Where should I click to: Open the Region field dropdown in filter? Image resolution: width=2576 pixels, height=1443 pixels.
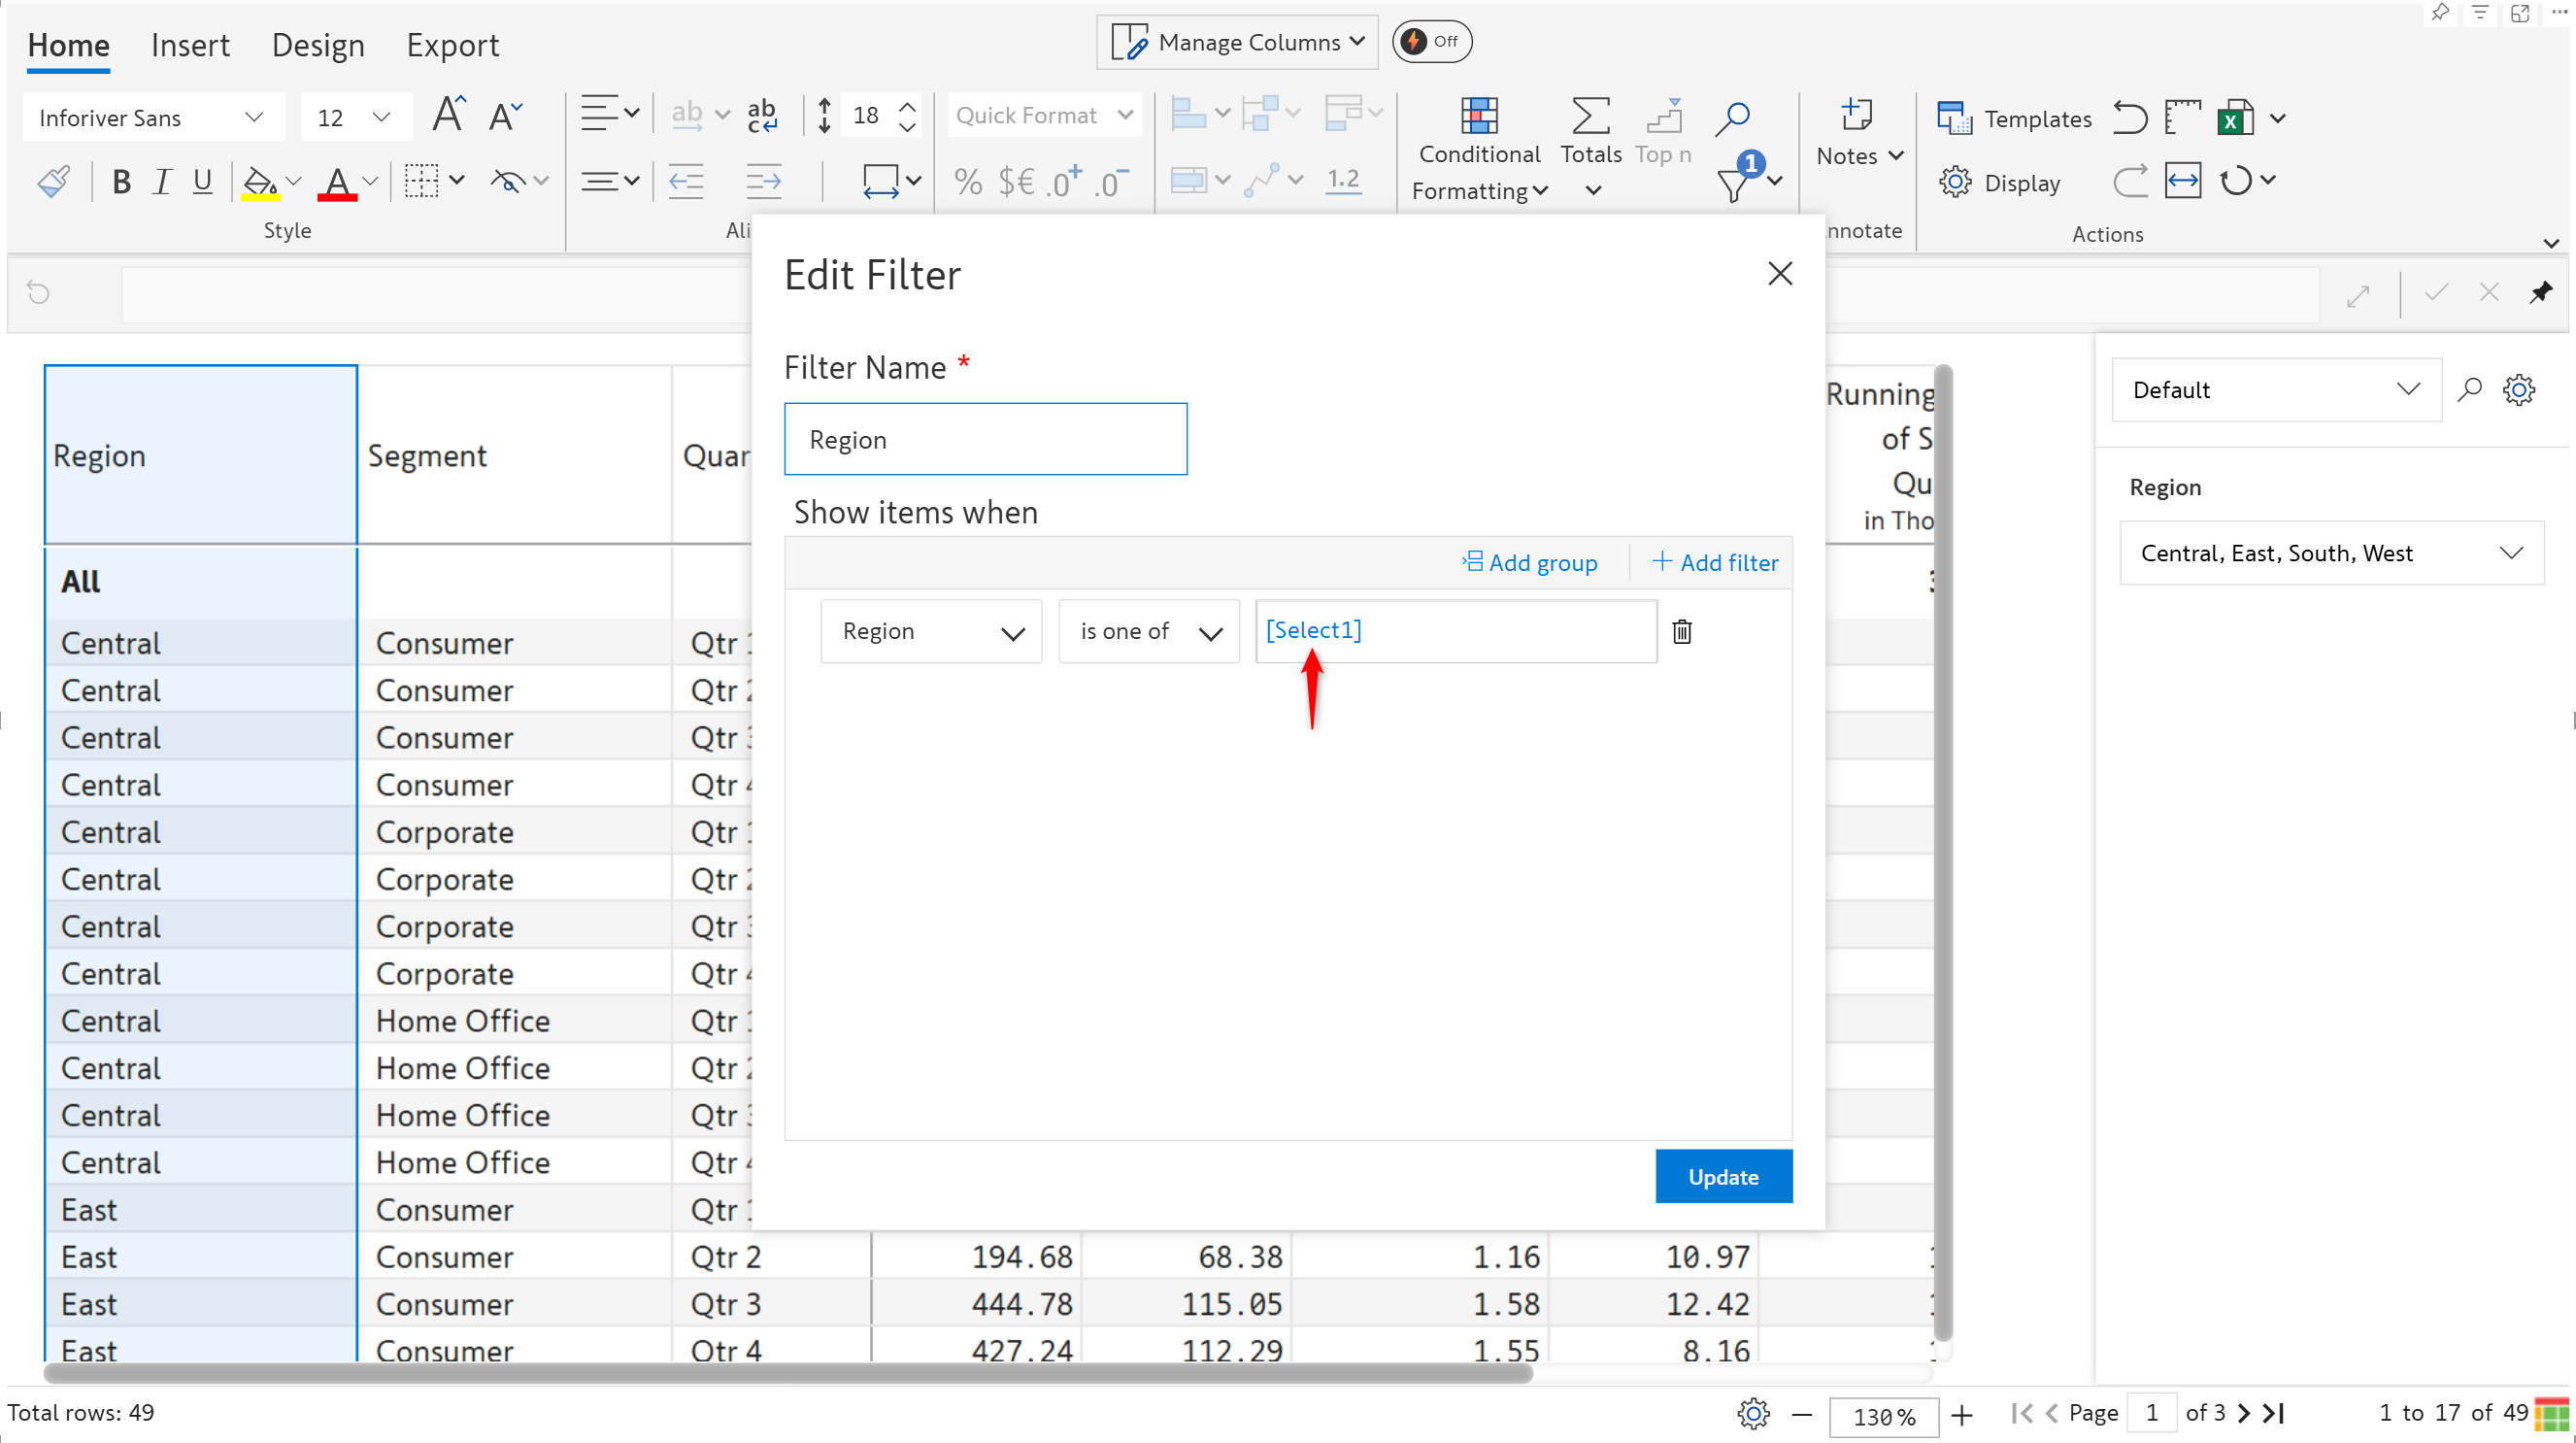coord(931,631)
